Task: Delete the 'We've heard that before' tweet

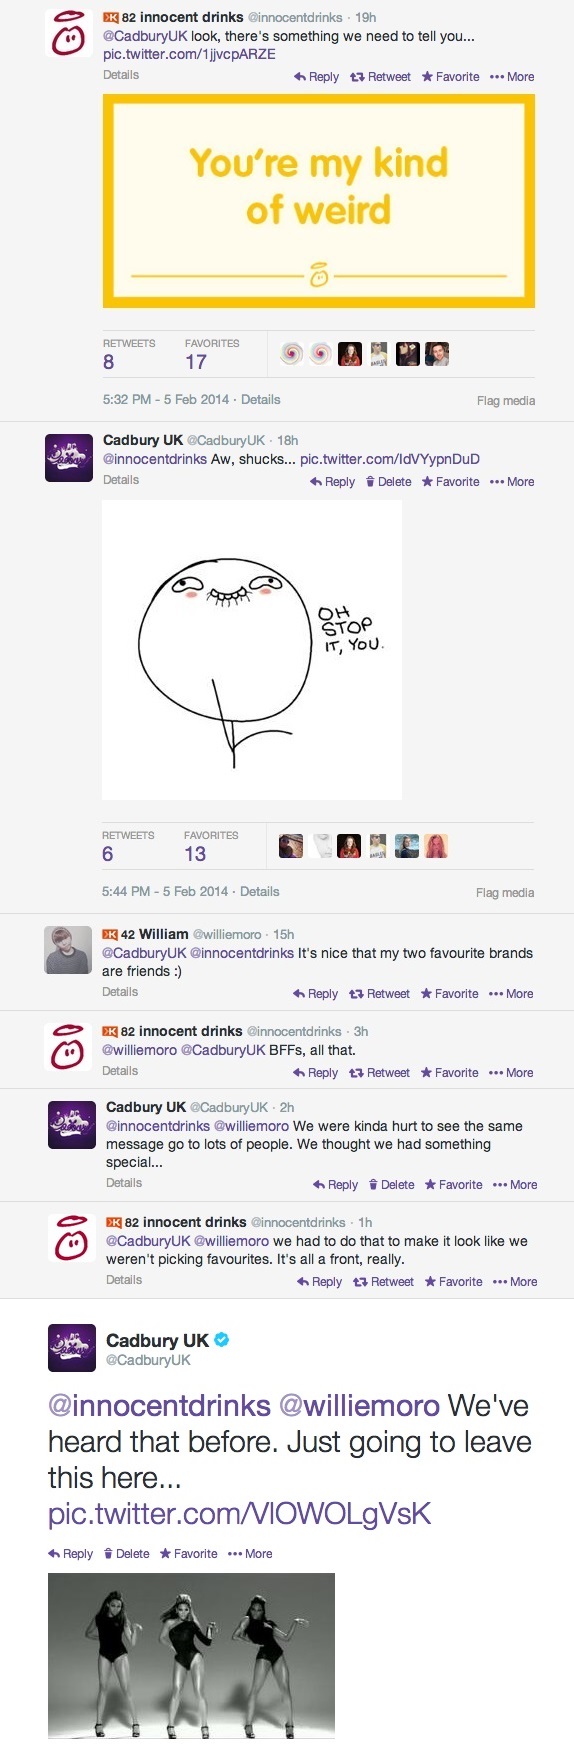Action: click(126, 1554)
